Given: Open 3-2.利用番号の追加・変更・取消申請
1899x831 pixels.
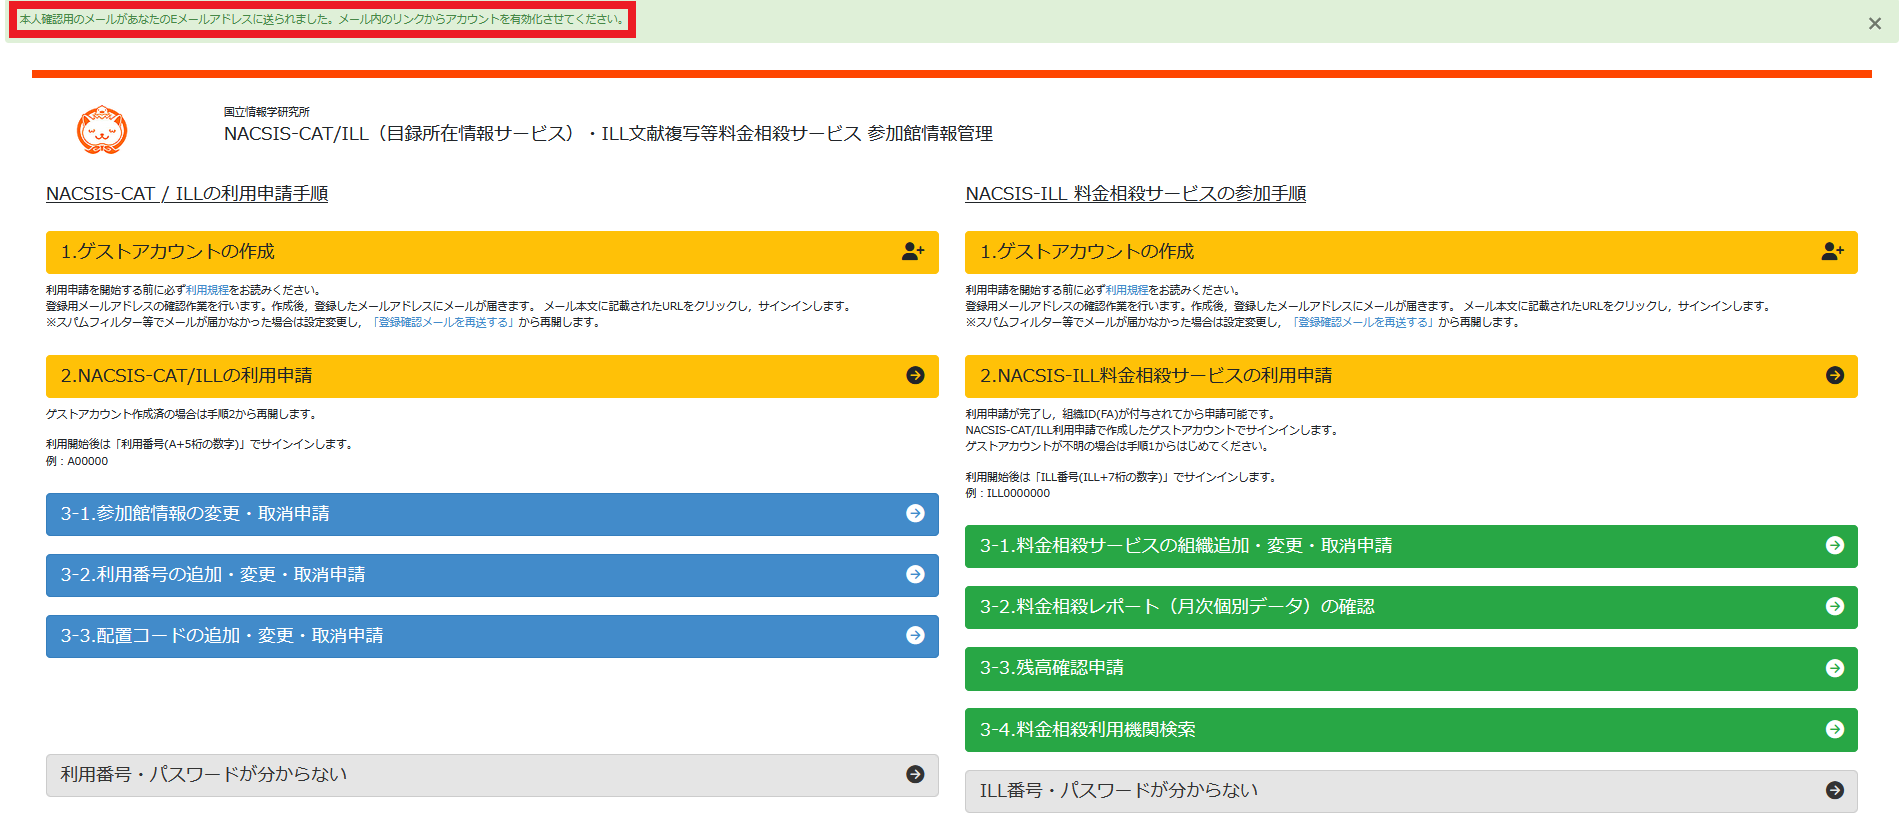Looking at the screenshot, I should pyautogui.click(x=492, y=575).
